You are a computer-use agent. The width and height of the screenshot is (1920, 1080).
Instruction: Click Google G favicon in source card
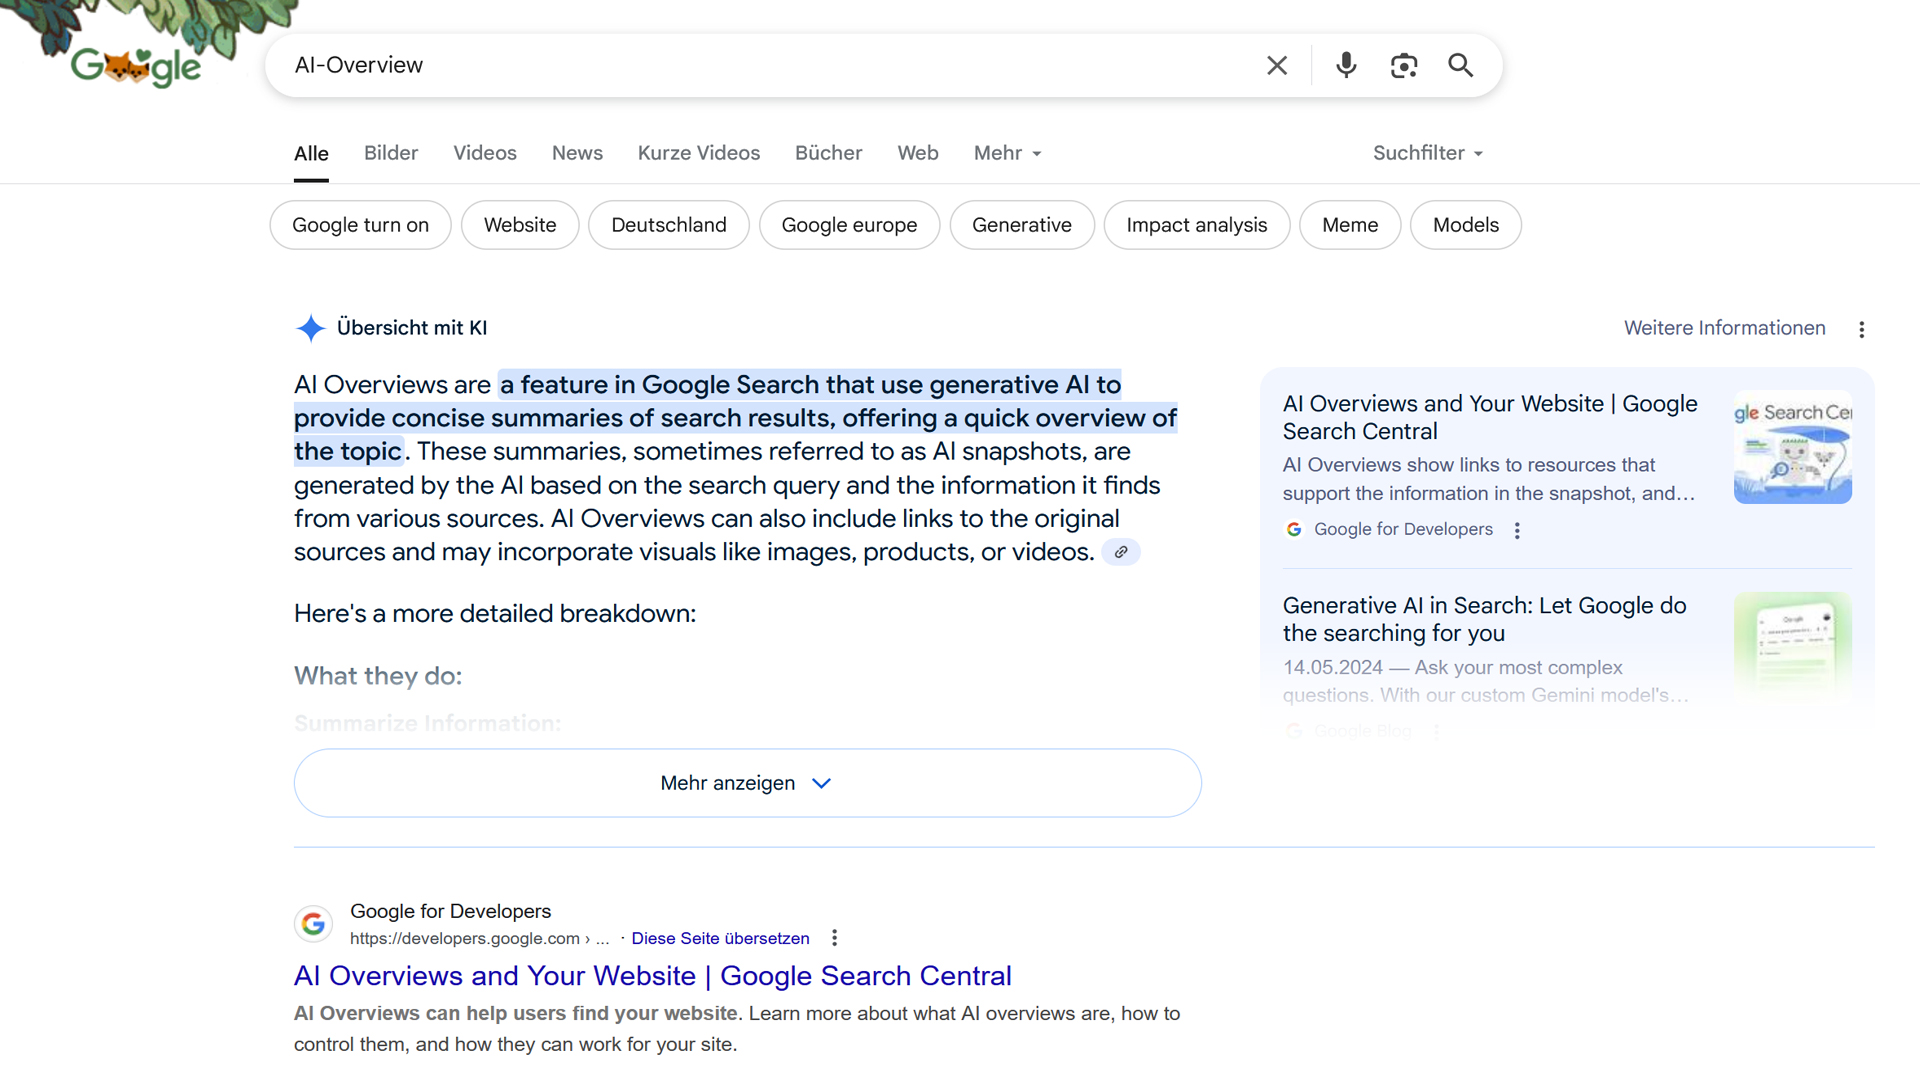(x=1294, y=529)
